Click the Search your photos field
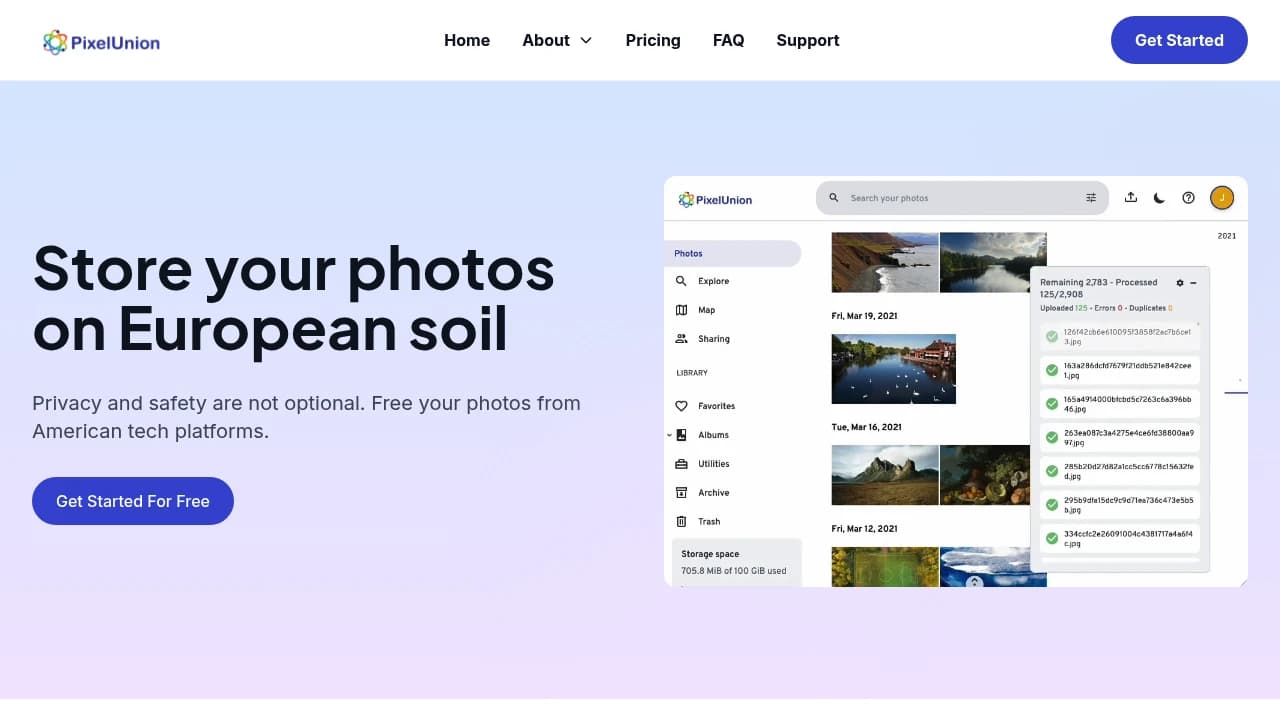1280x720 pixels. (962, 198)
